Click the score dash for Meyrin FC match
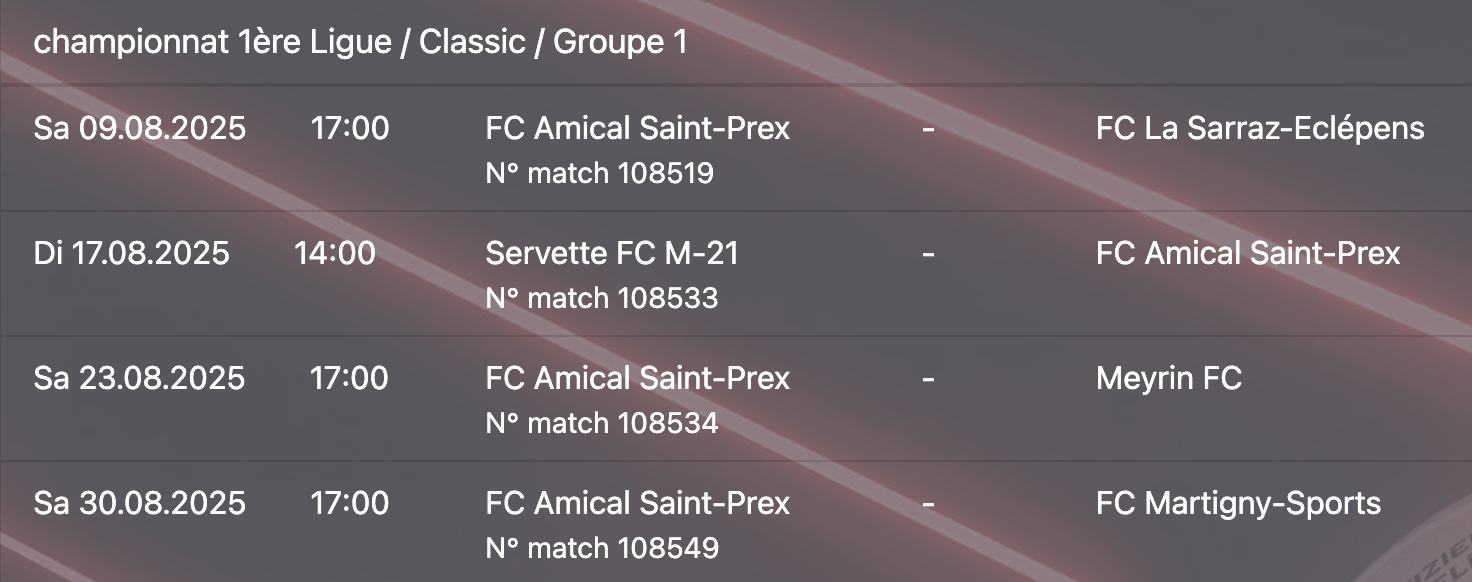 click(928, 380)
